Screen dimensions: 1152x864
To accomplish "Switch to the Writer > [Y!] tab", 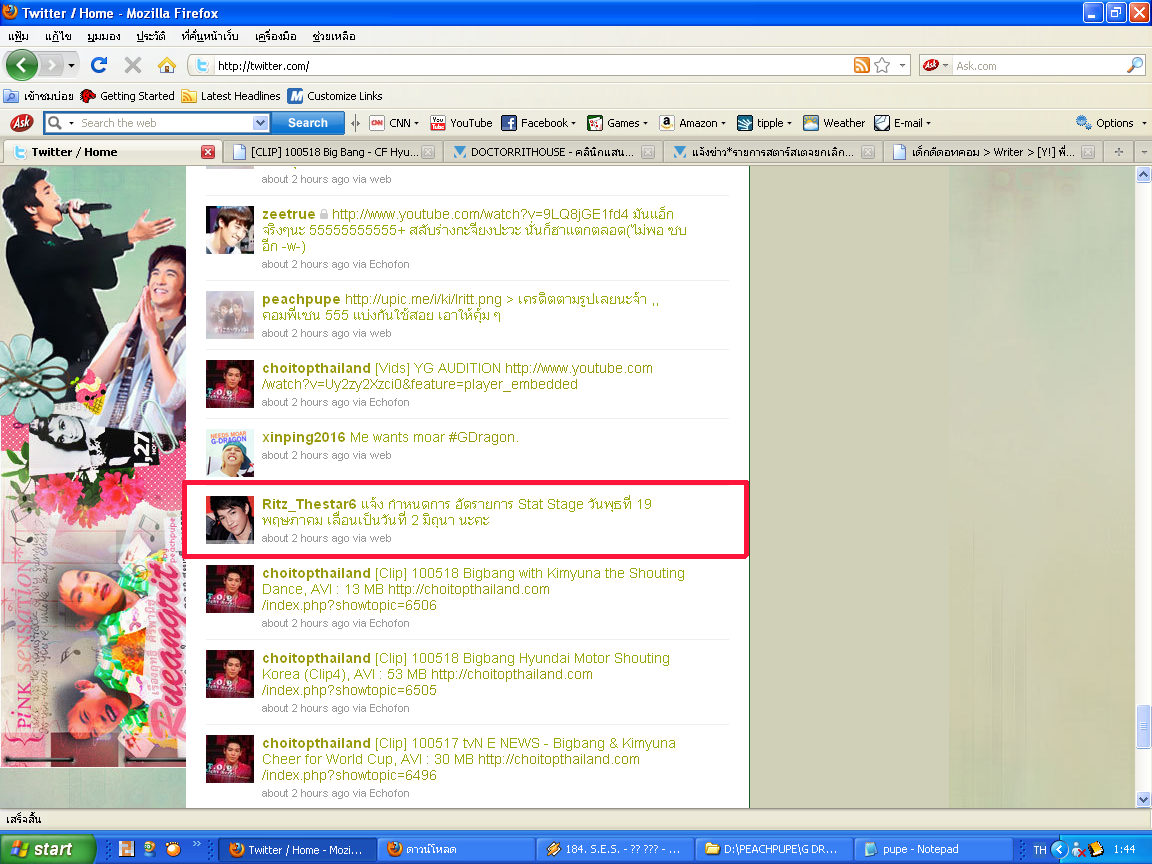I will [993, 152].
